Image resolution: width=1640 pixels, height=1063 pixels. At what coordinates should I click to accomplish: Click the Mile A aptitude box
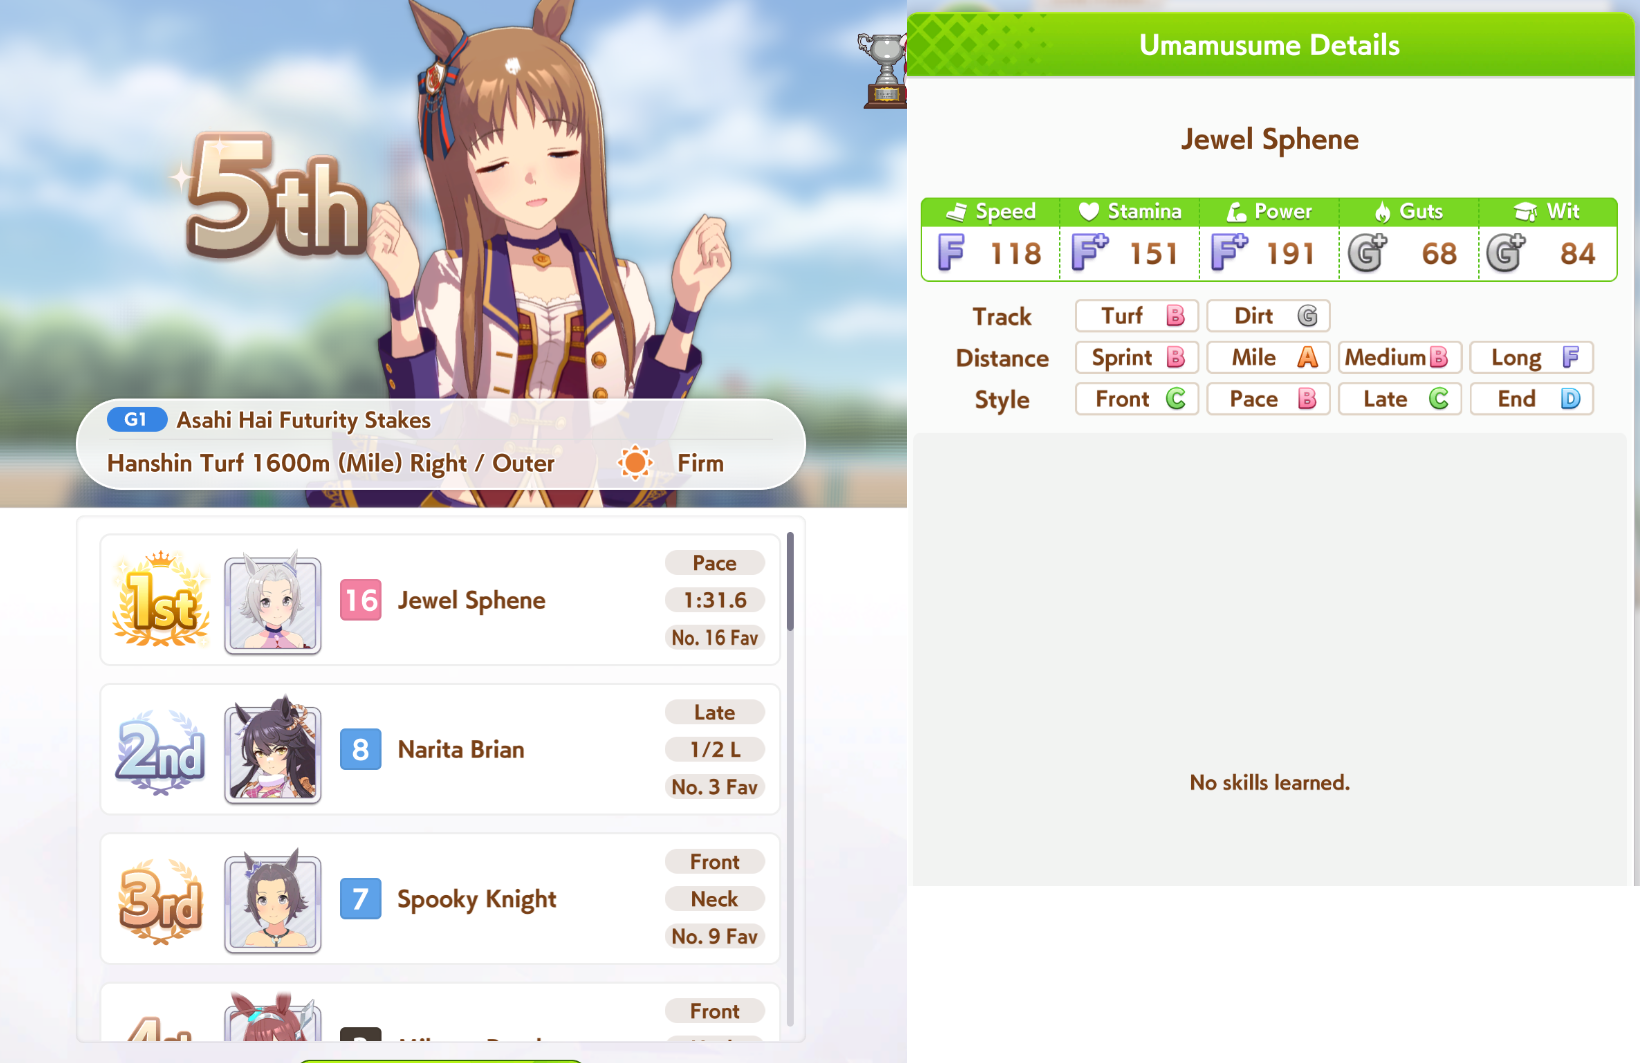pyautogui.click(x=1268, y=357)
